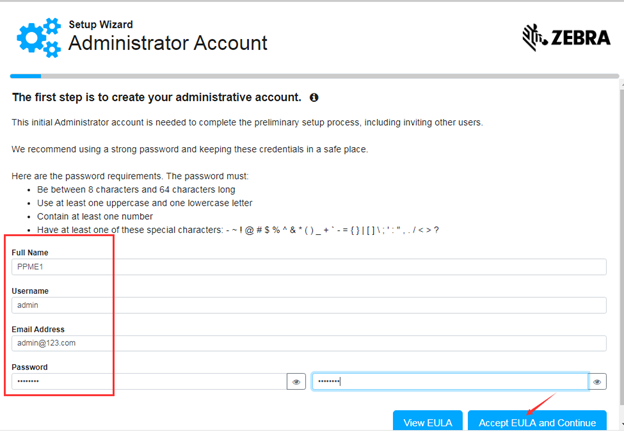Click the Full Name label
Screen dimensions: 624x432
click(31, 253)
